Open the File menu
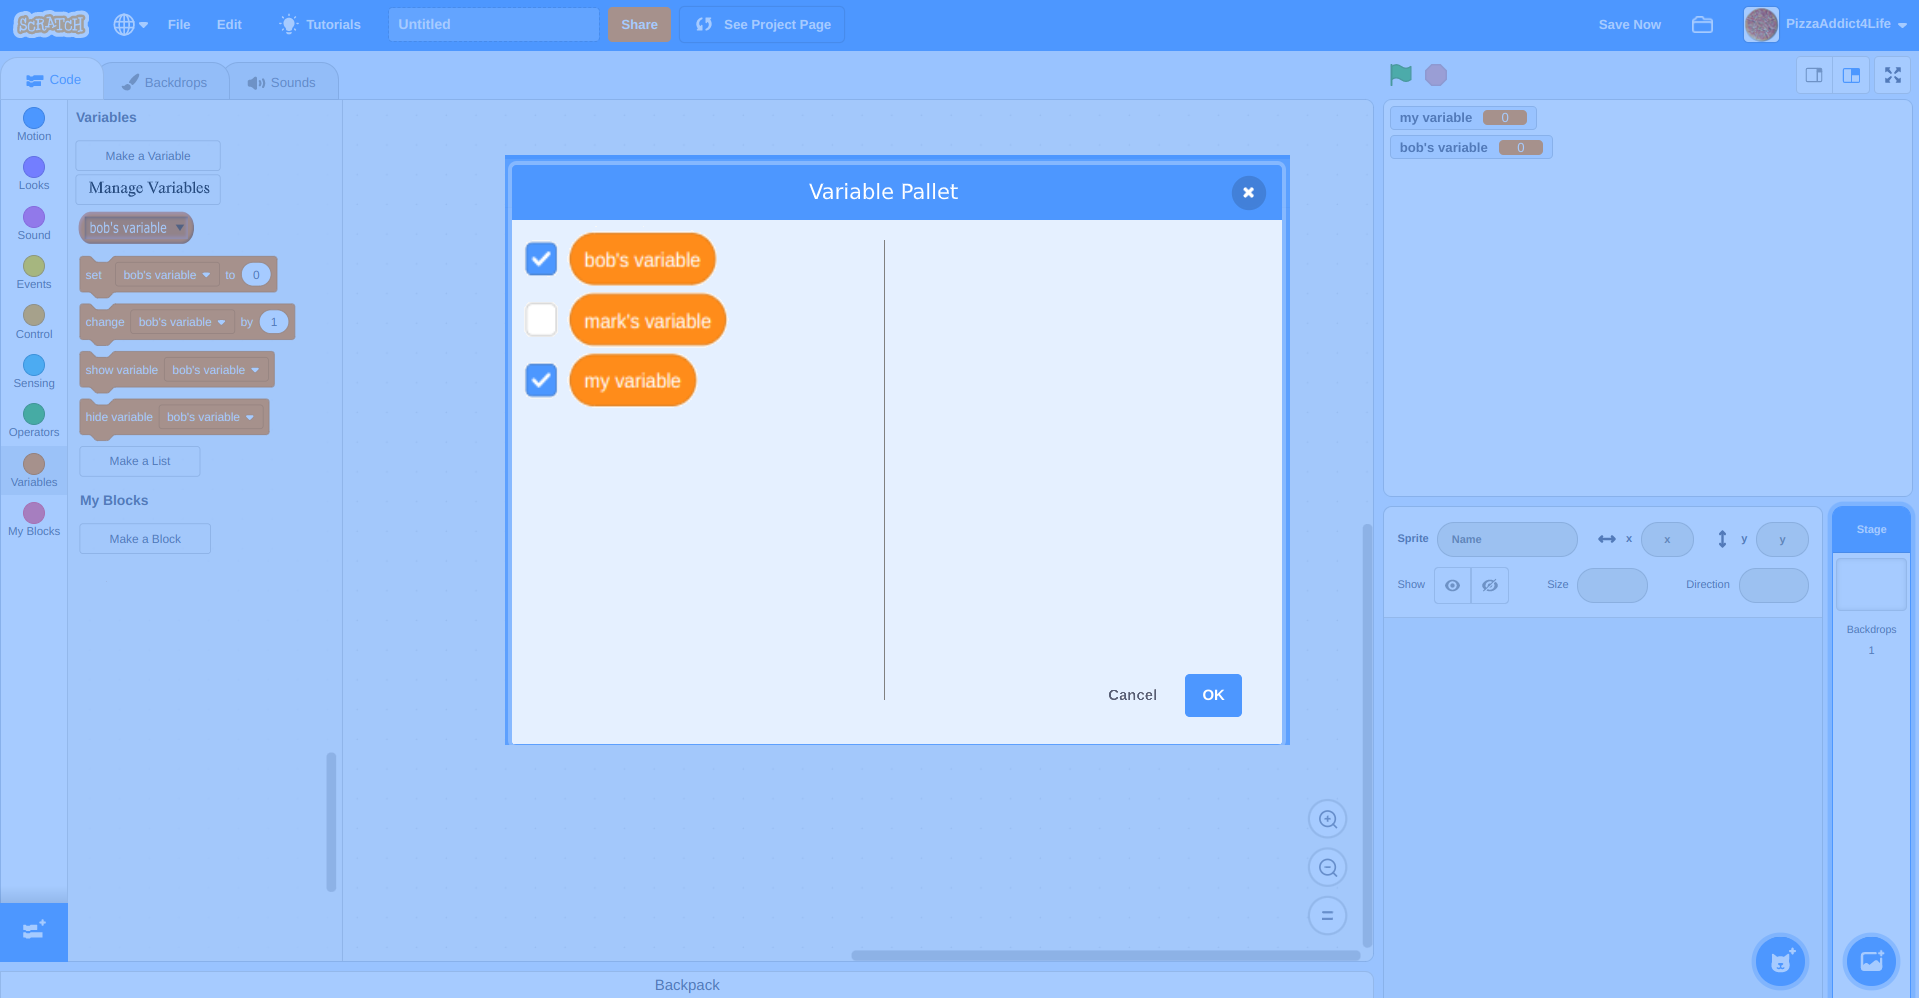This screenshot has height=998, width=1919. (179, 25)
